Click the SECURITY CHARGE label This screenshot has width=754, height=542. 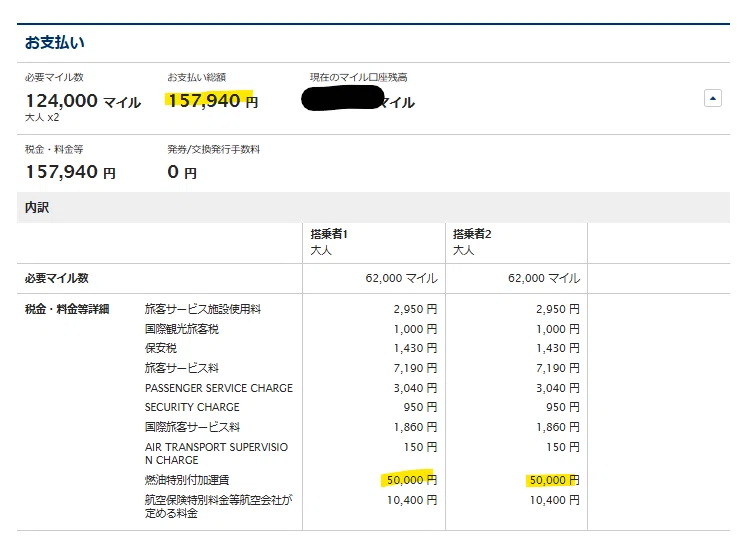tap(192, 407)
